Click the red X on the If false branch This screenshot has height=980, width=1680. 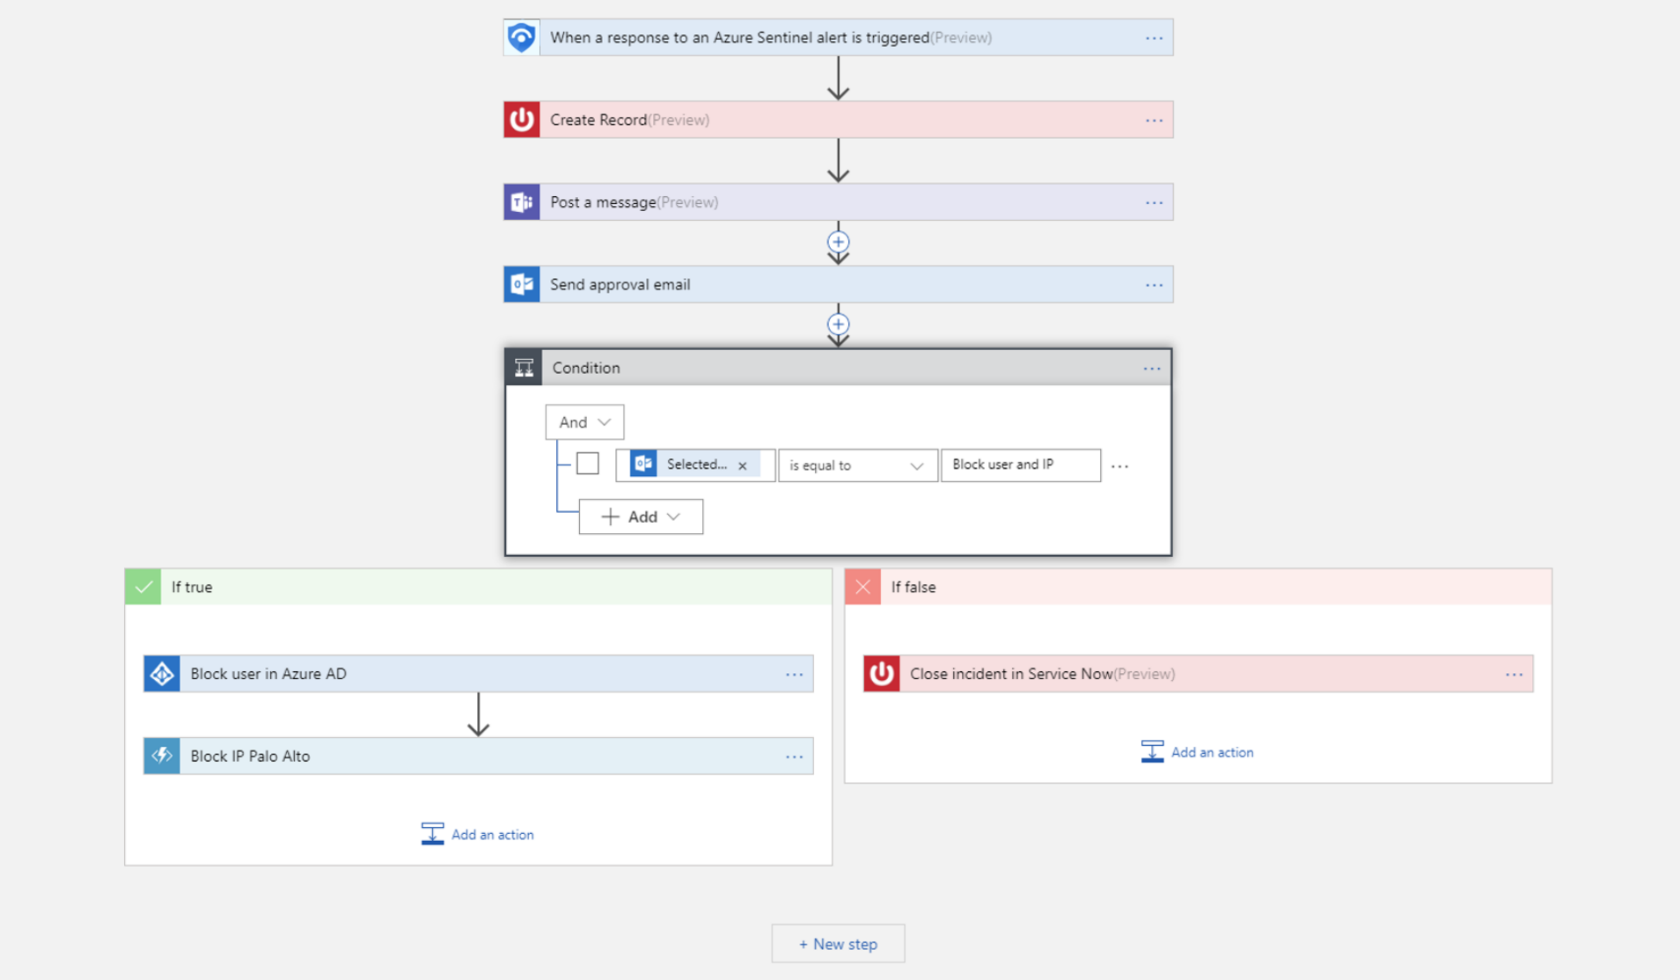coord(862,587)
